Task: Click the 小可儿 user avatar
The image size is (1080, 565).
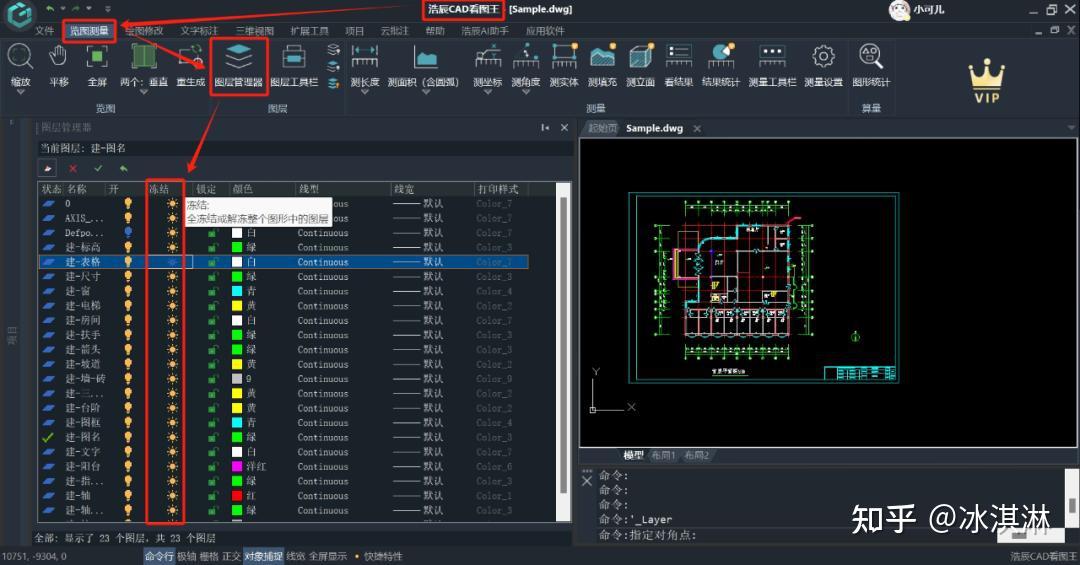Action: pyautogui.click(x=898, y=10)
